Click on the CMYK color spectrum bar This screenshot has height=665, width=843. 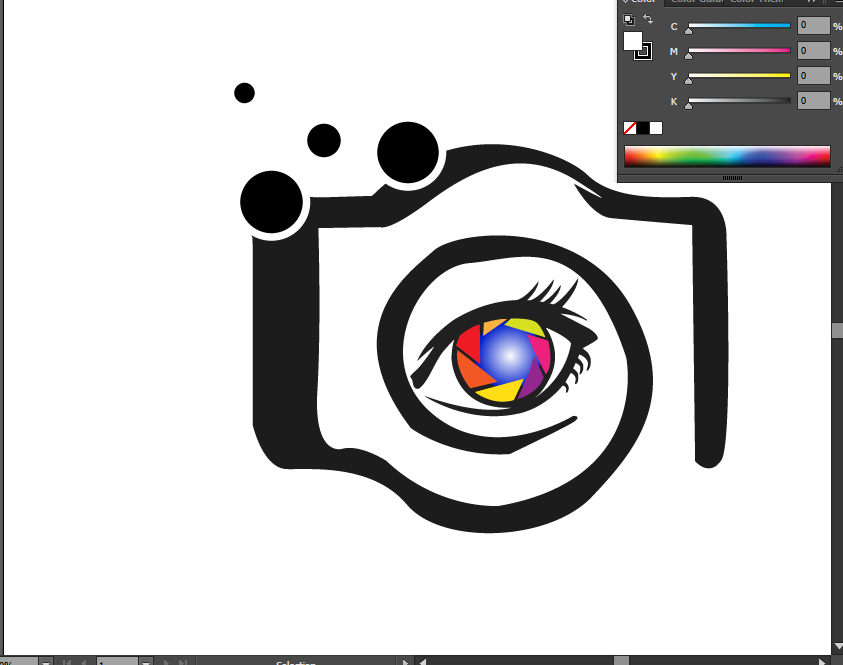[x=727, y=156]
